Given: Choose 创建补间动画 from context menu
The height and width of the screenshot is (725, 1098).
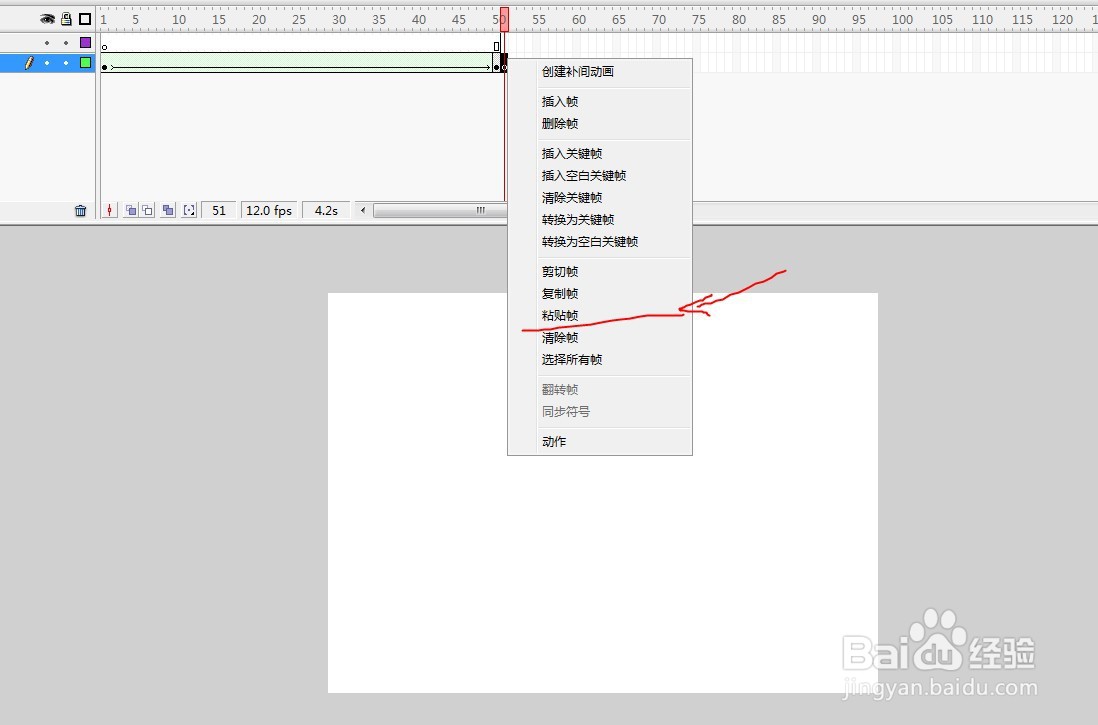Looking at the screenshot, I should [599, 71].
